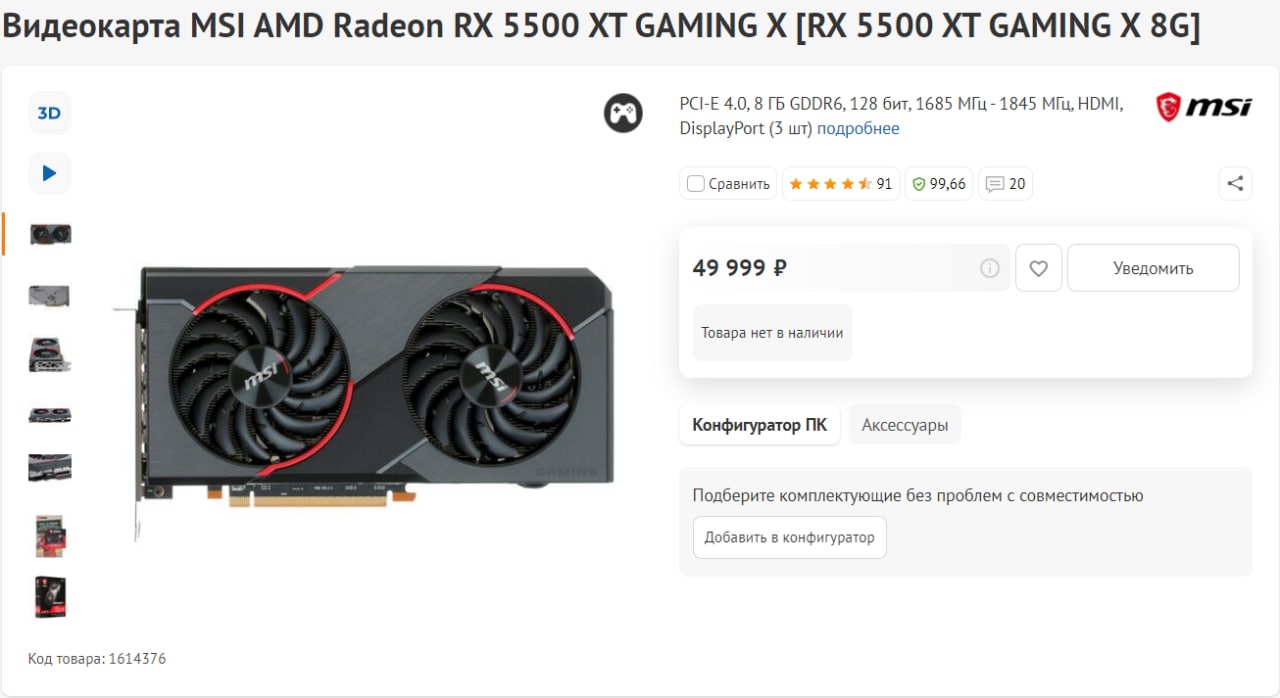Click Добавить в конфигуратор button
This screenshot has height=698, width=1280.
[790, 537]
